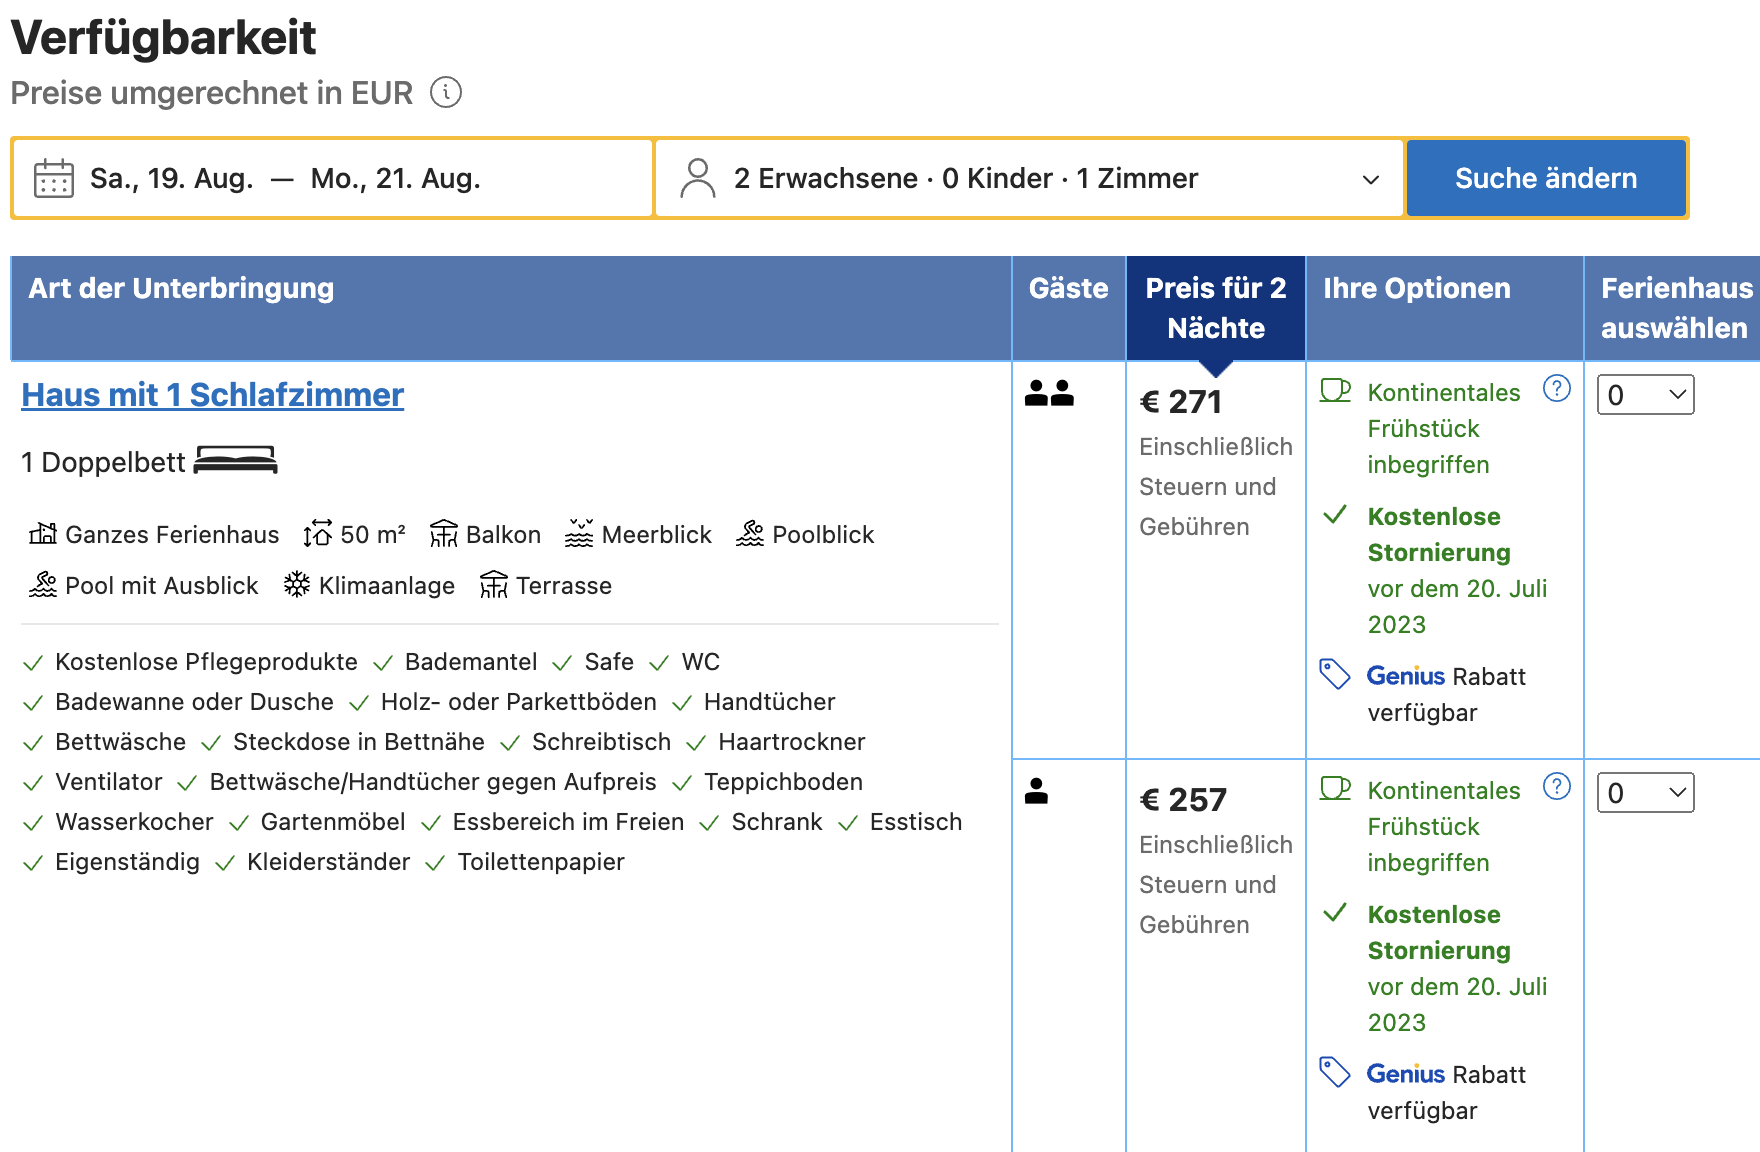This screenshot has height=1152, width=1760.
Task: Click the info icon beside EUR prices
Action: 445,93
